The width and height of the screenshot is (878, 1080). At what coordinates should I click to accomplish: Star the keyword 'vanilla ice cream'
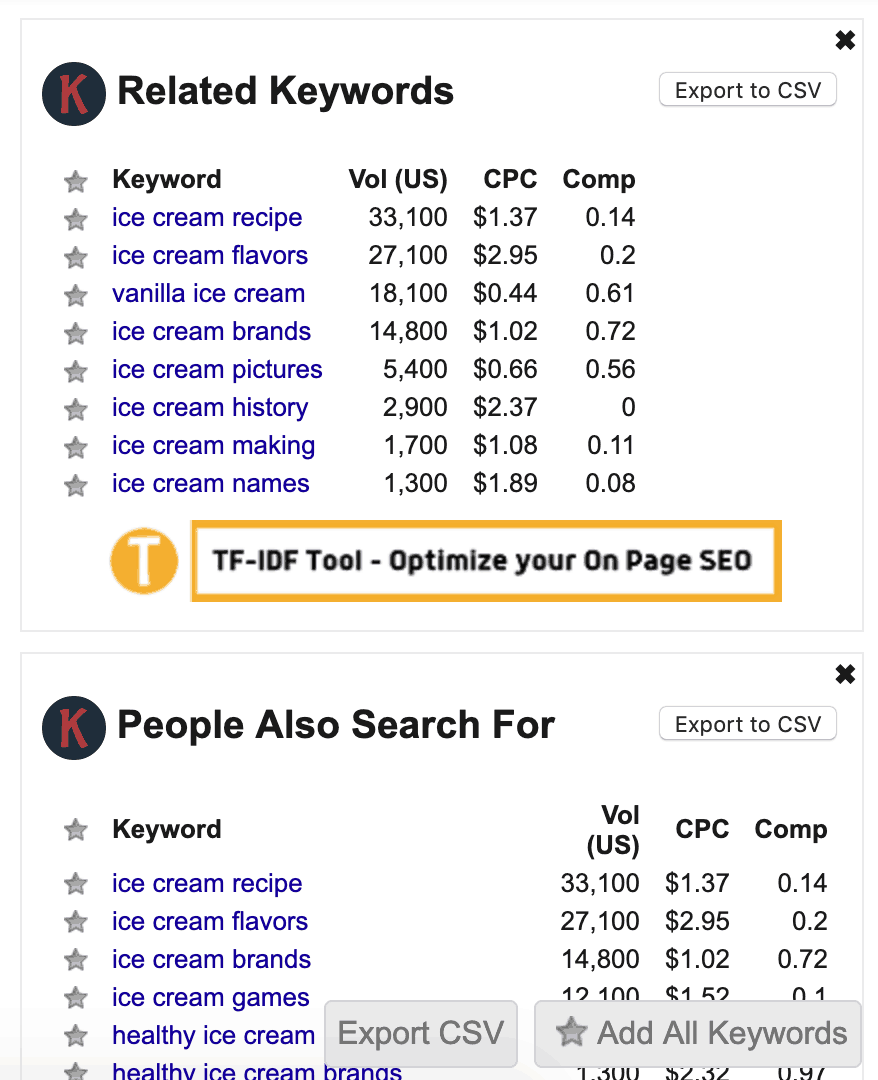coord(75,294)
